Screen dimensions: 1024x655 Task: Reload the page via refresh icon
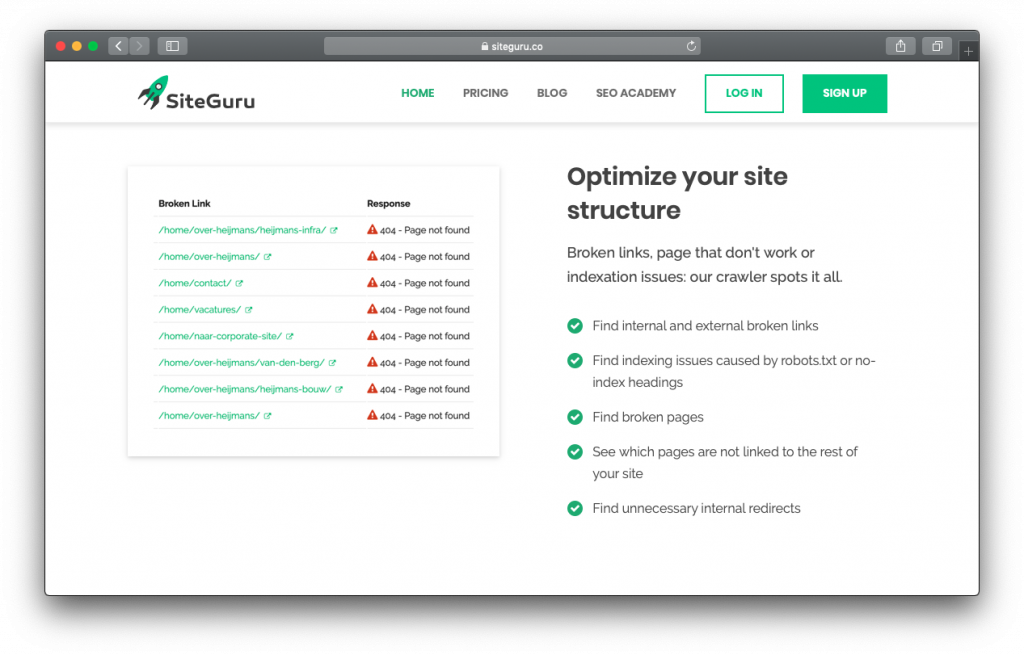(x=691, y=46)
